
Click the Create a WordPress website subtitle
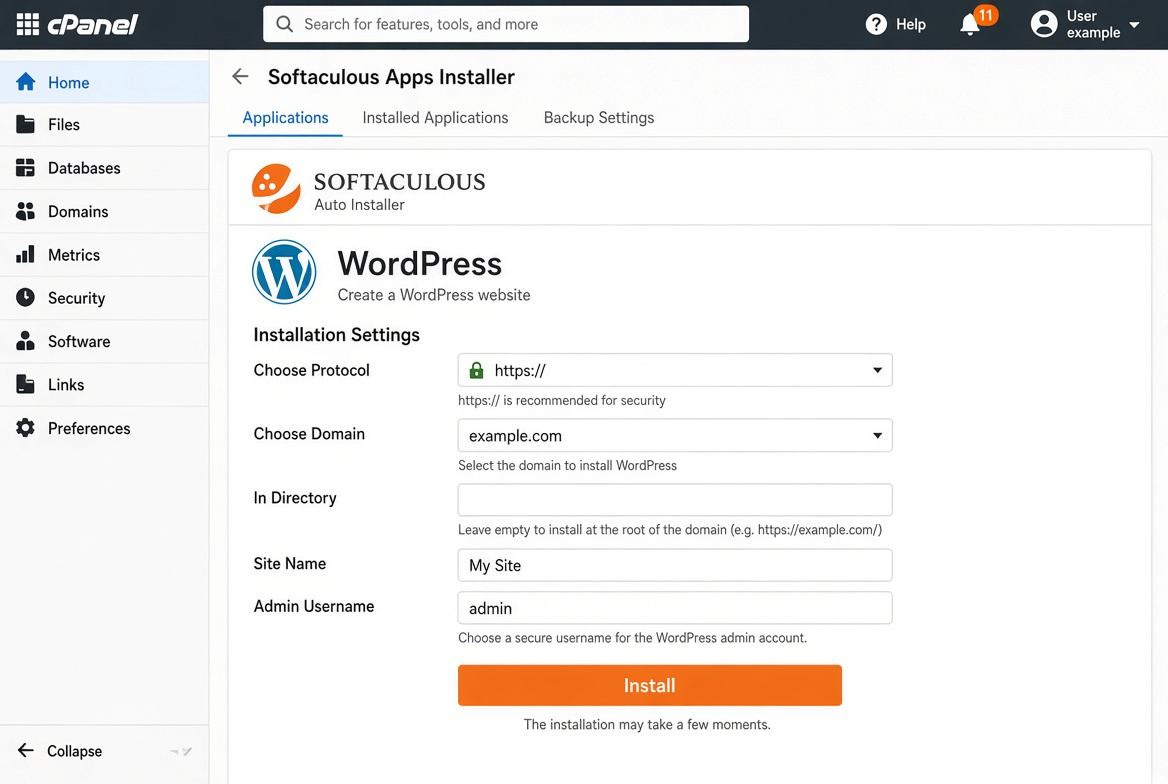(x=434, y=295)
